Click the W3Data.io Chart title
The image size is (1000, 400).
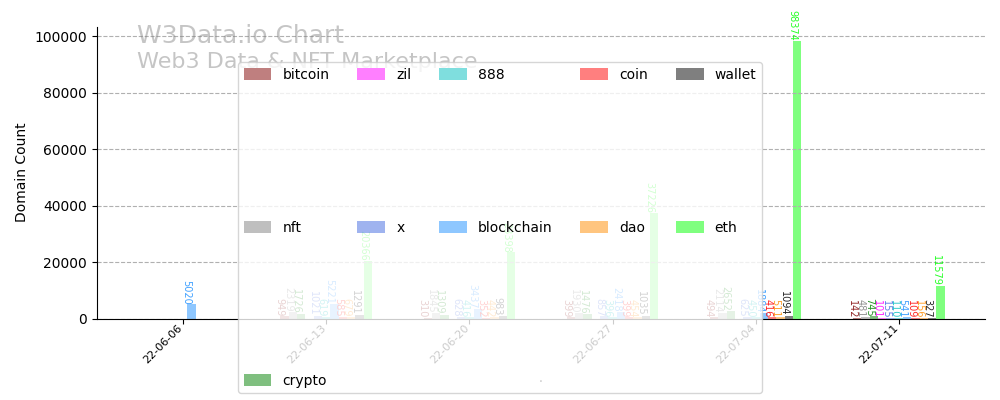(x=240, y=36)
